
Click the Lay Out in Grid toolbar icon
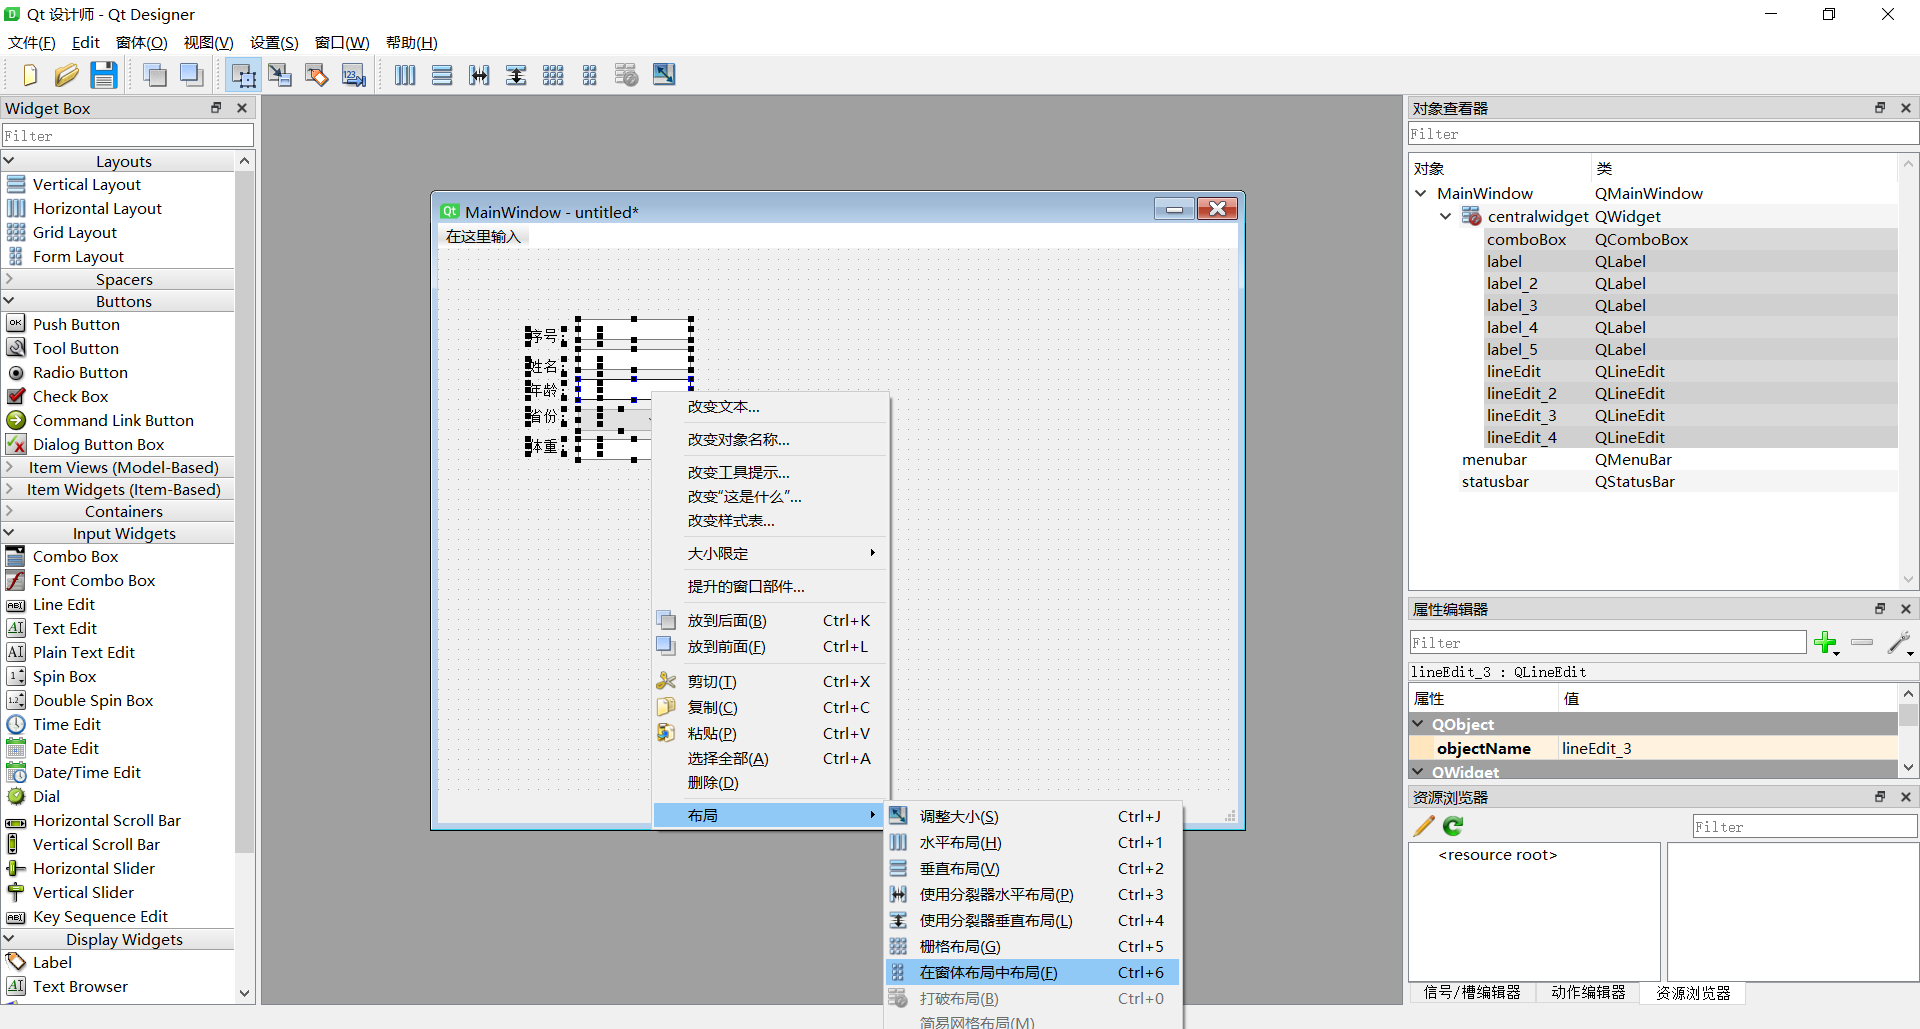click(553, 75)
